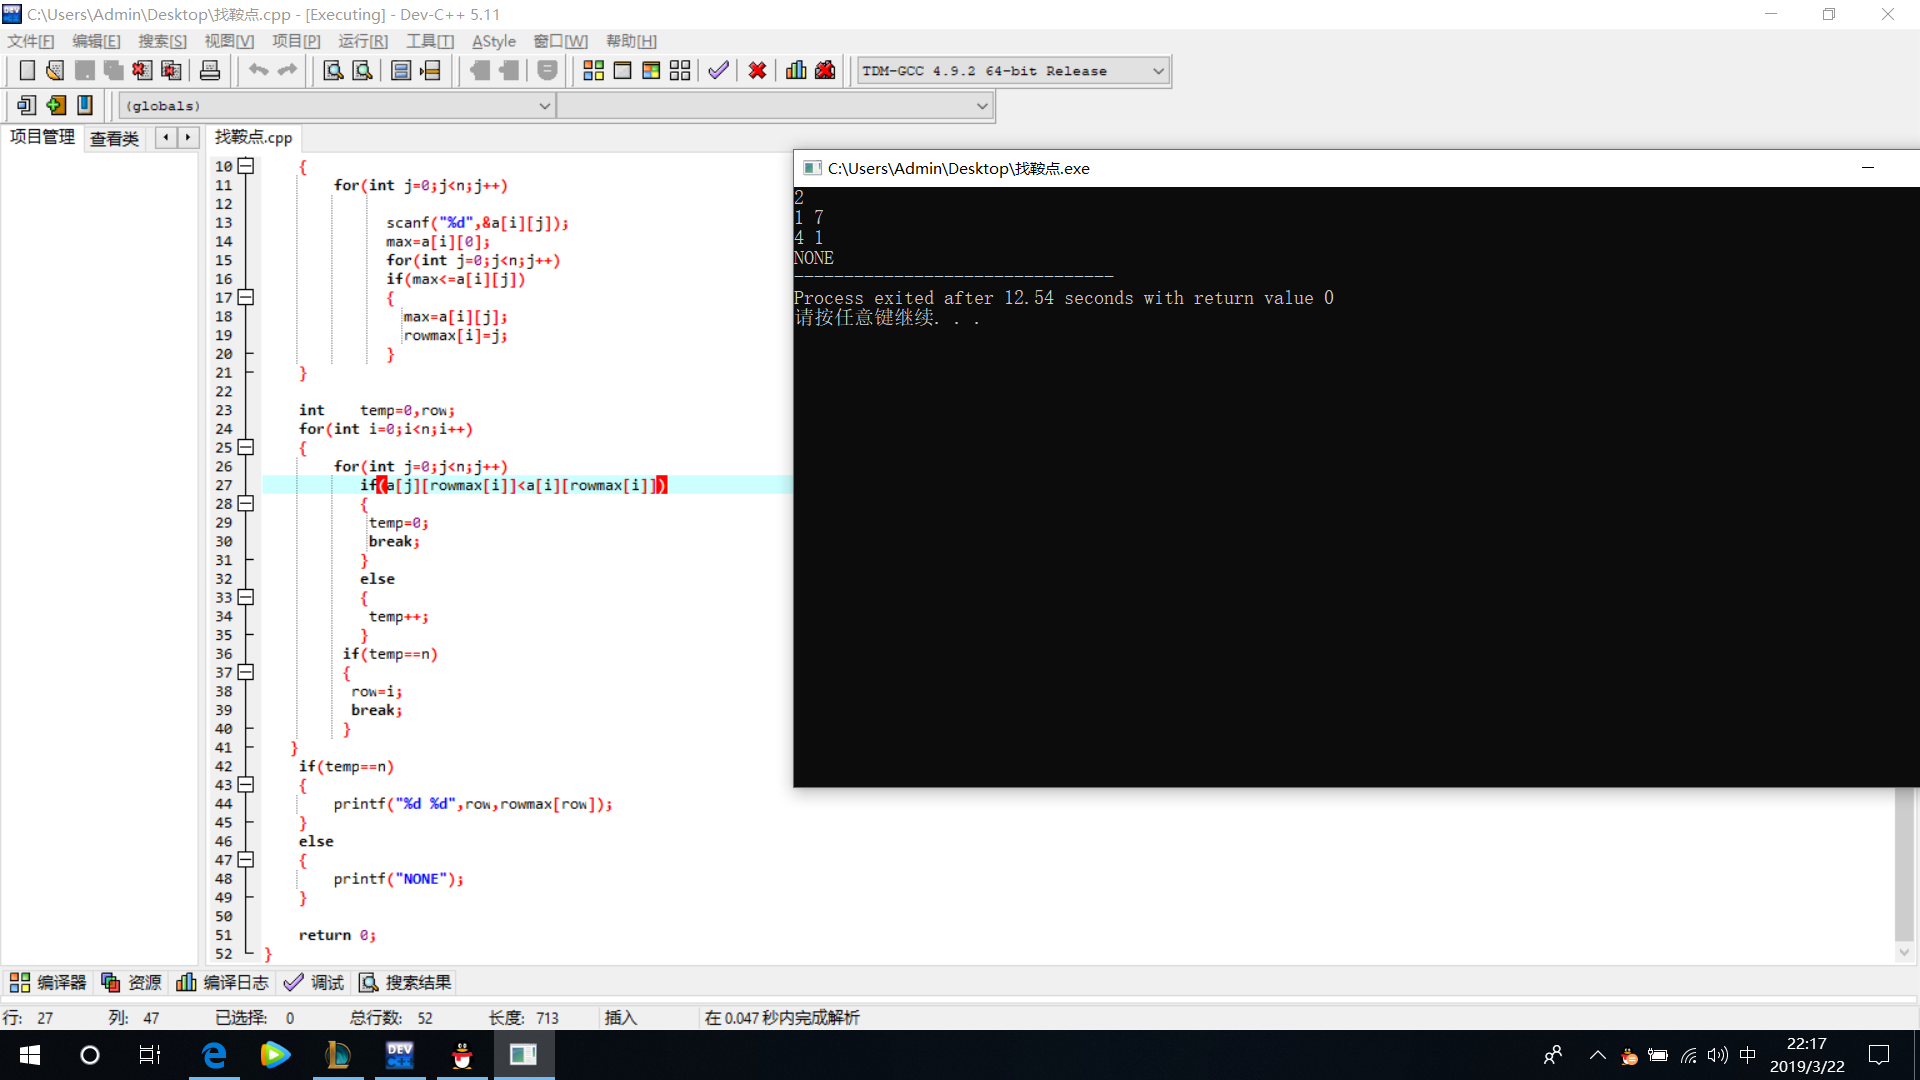This screenshot has width=1920, height=1080.
Task: Open the 搜索[S] menu
Action: pyautogui.click(x=162, y=41)
